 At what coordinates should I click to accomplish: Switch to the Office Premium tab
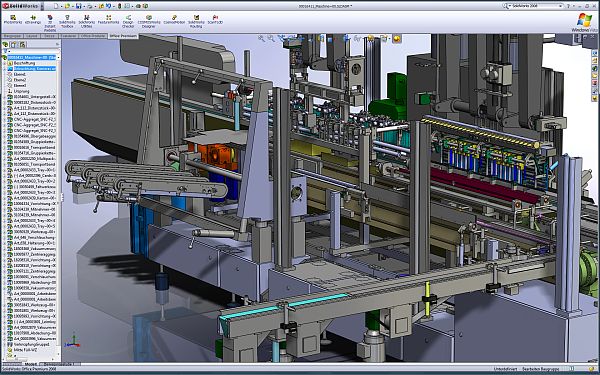point(123,36)
